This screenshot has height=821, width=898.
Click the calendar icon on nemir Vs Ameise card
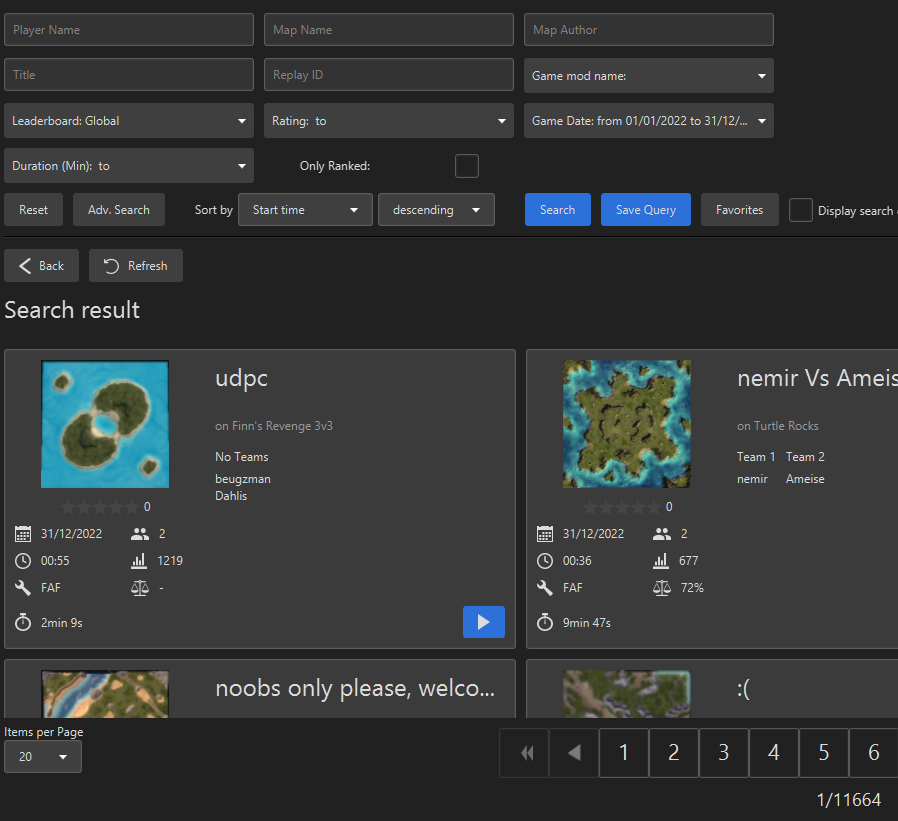[x=545, y=534]
